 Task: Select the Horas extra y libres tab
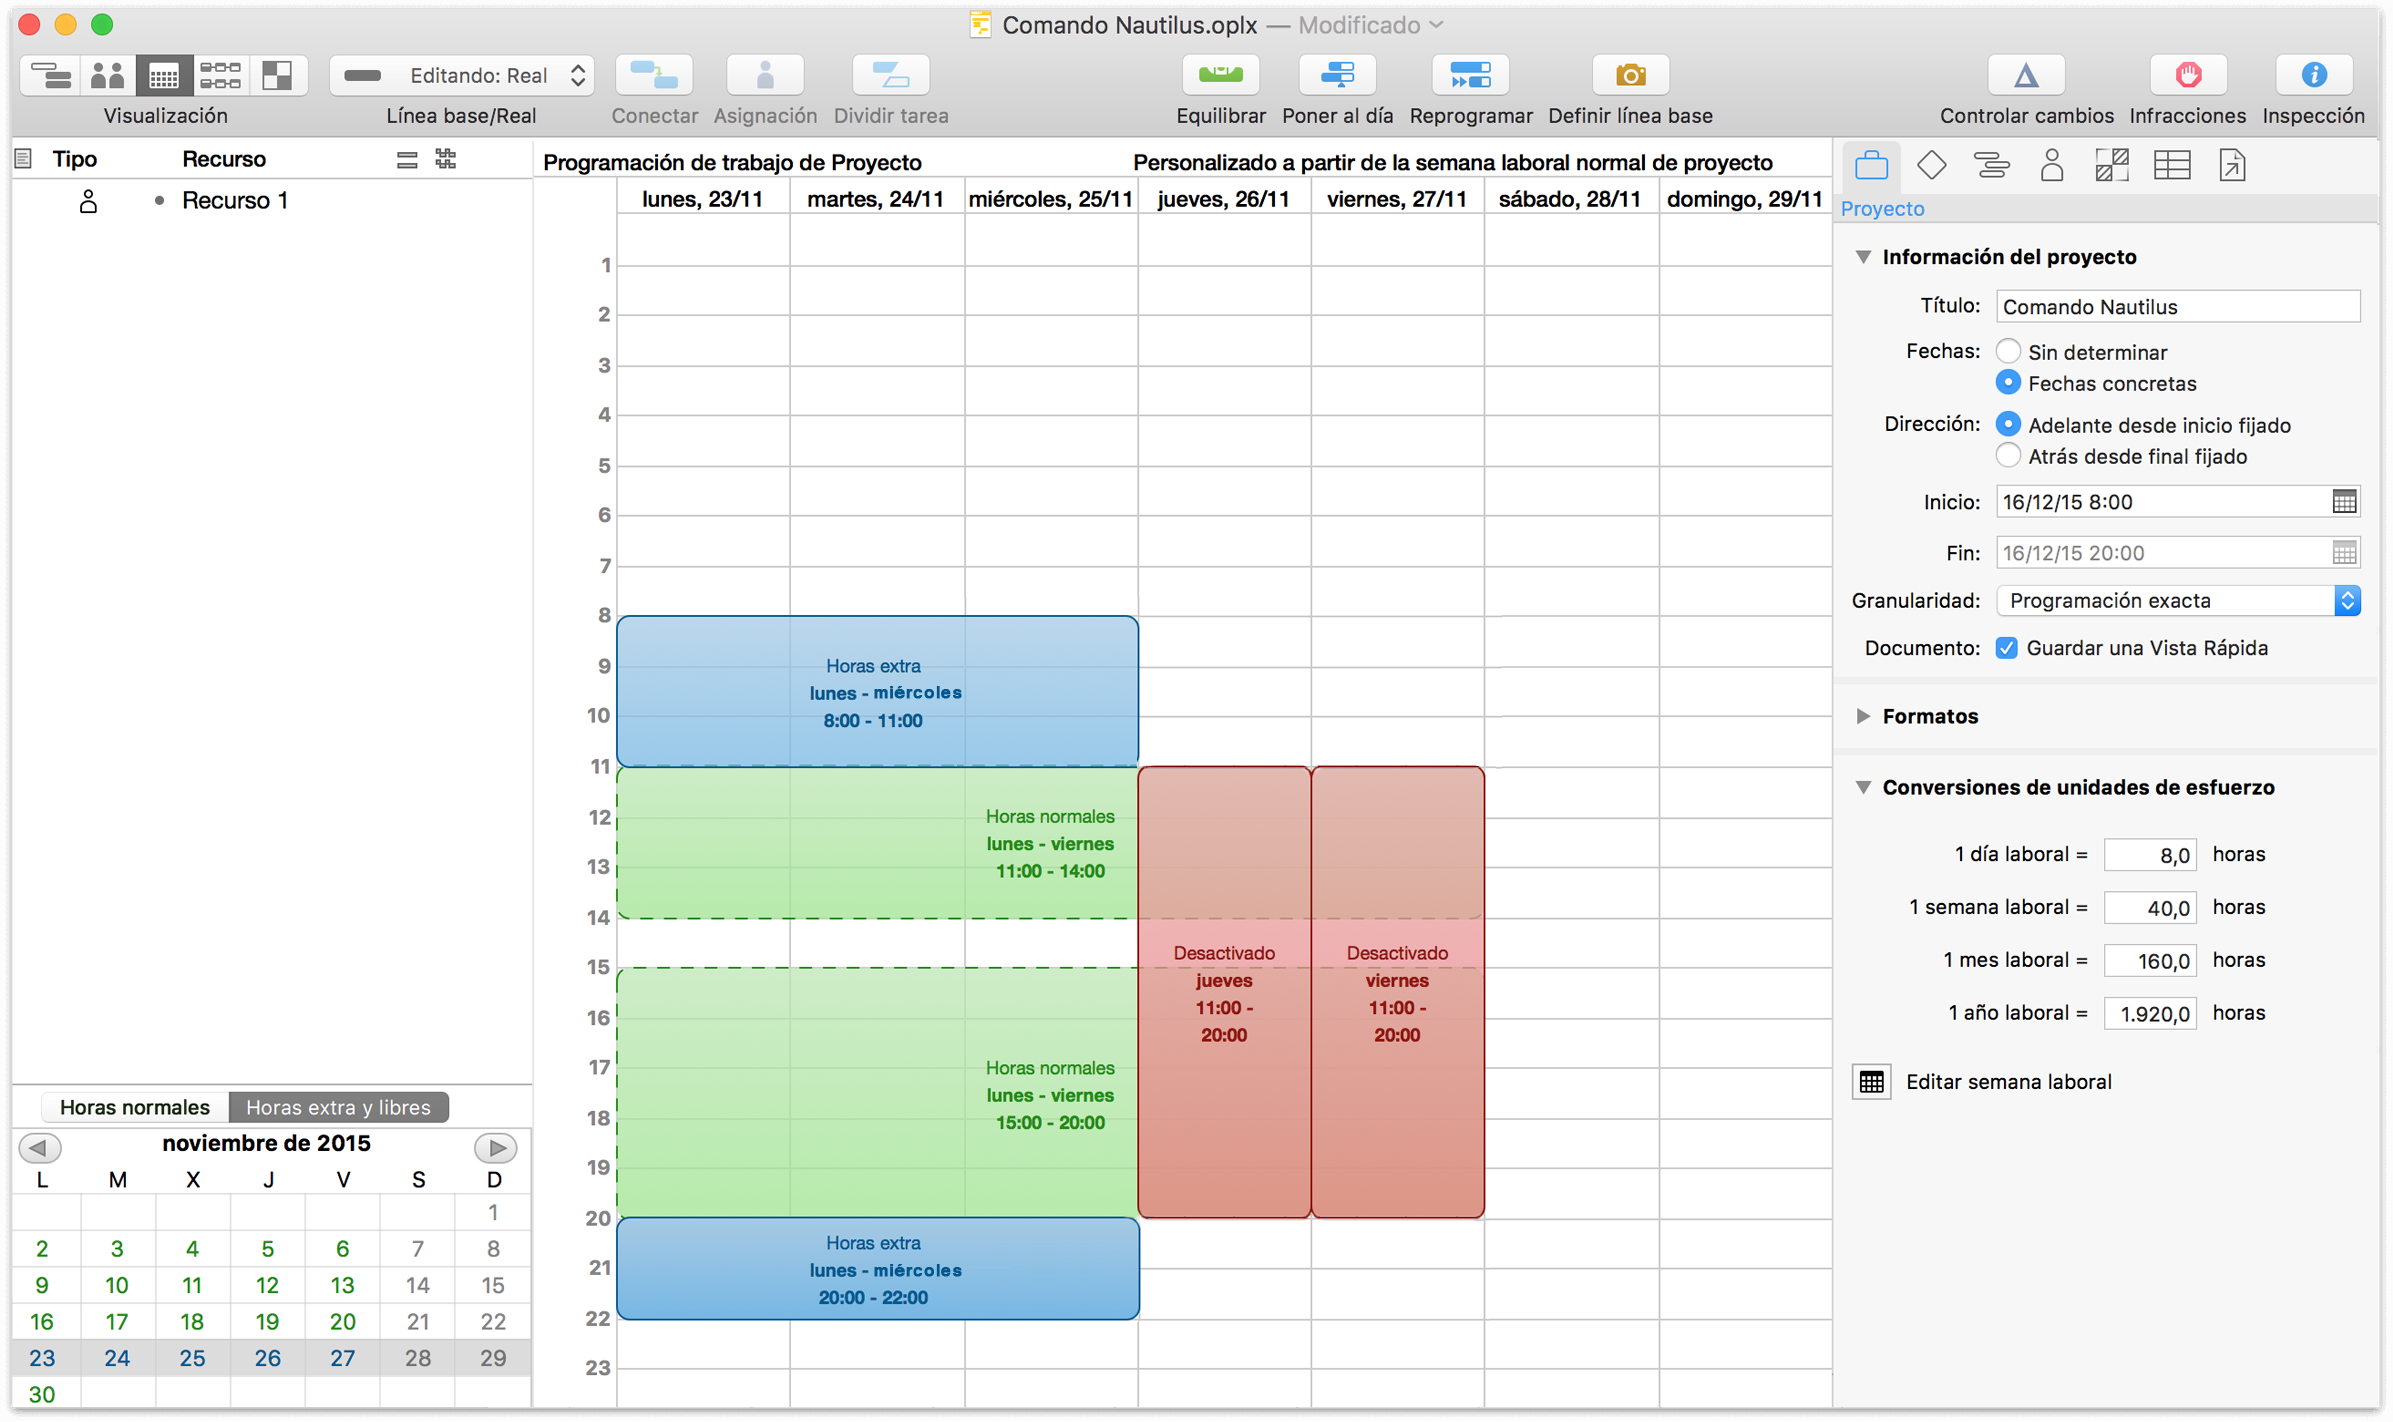338,1107
